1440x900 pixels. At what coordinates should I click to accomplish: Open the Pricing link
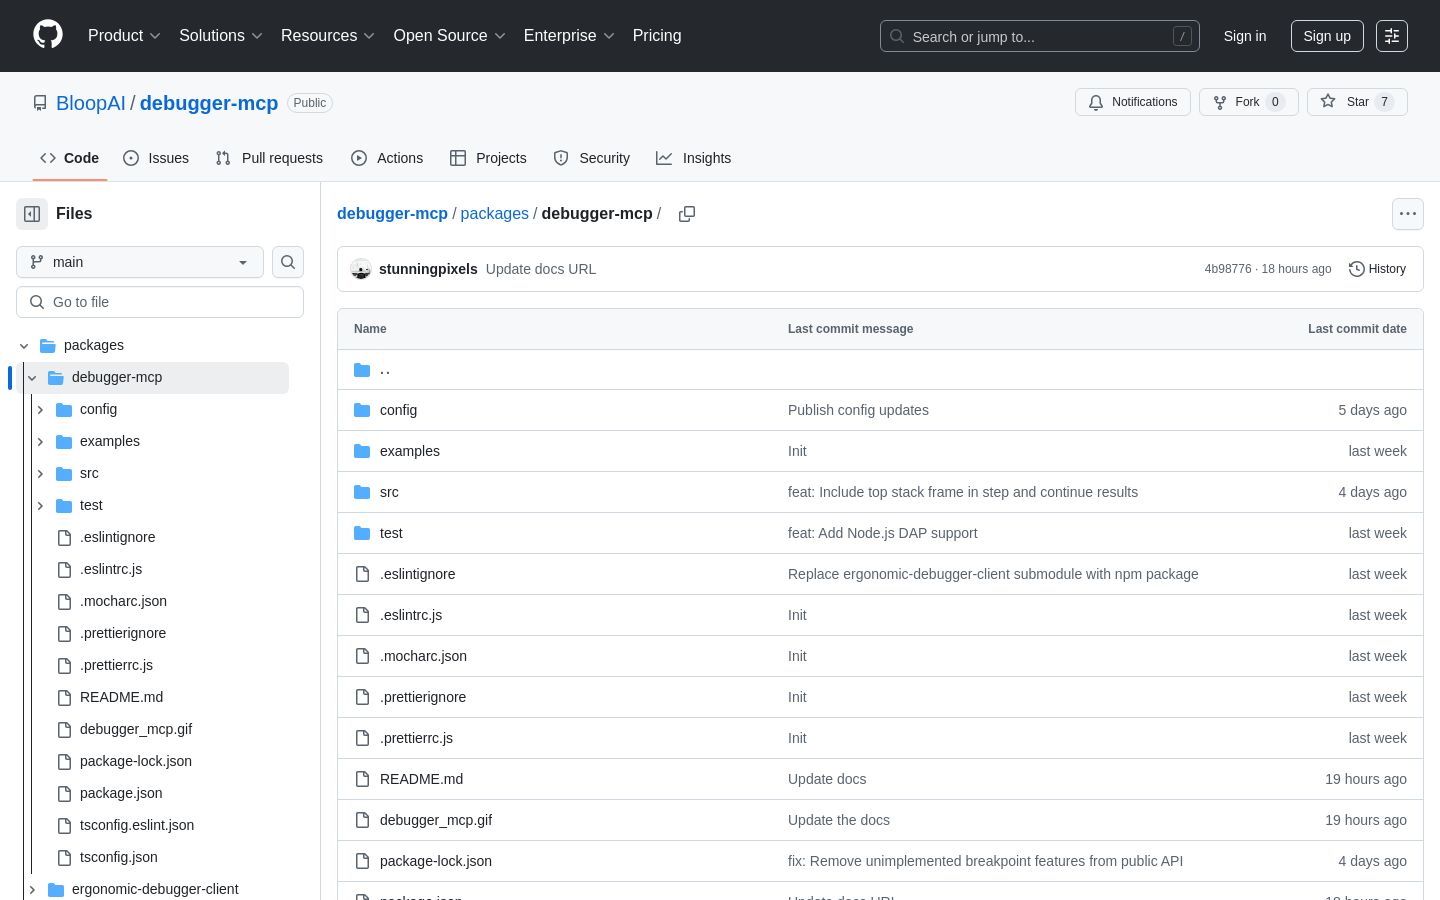[x=657, y=36]
